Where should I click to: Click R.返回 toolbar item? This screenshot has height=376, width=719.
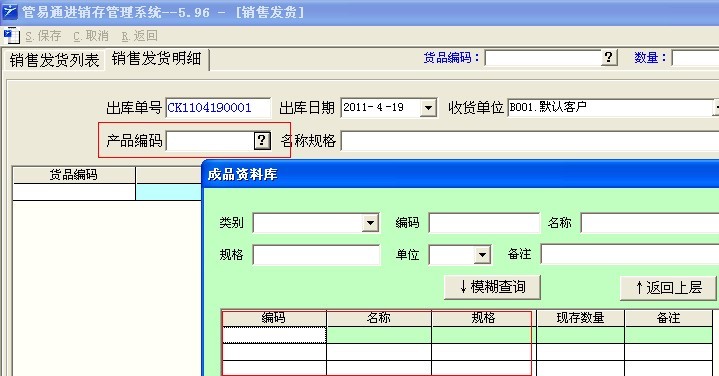click(x=139, y=36)
